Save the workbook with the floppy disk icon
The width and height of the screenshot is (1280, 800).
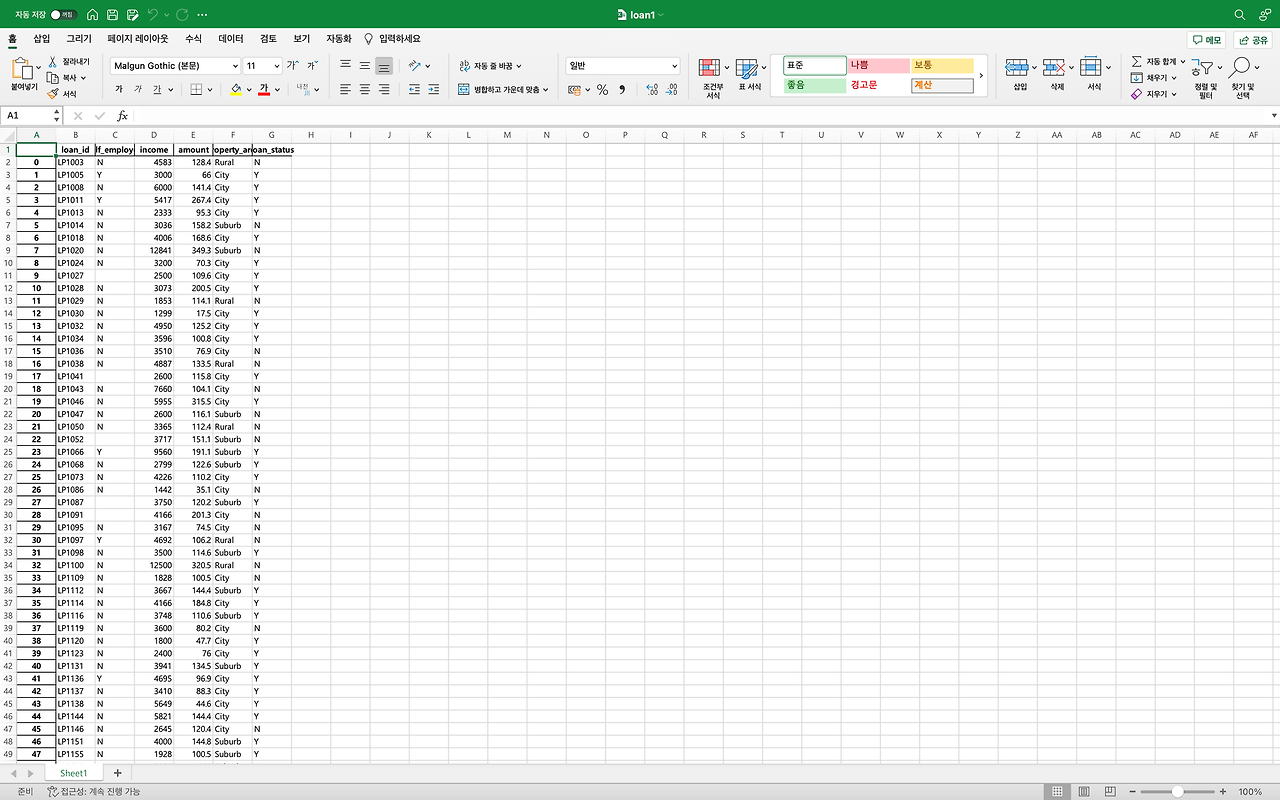[113, 15]
